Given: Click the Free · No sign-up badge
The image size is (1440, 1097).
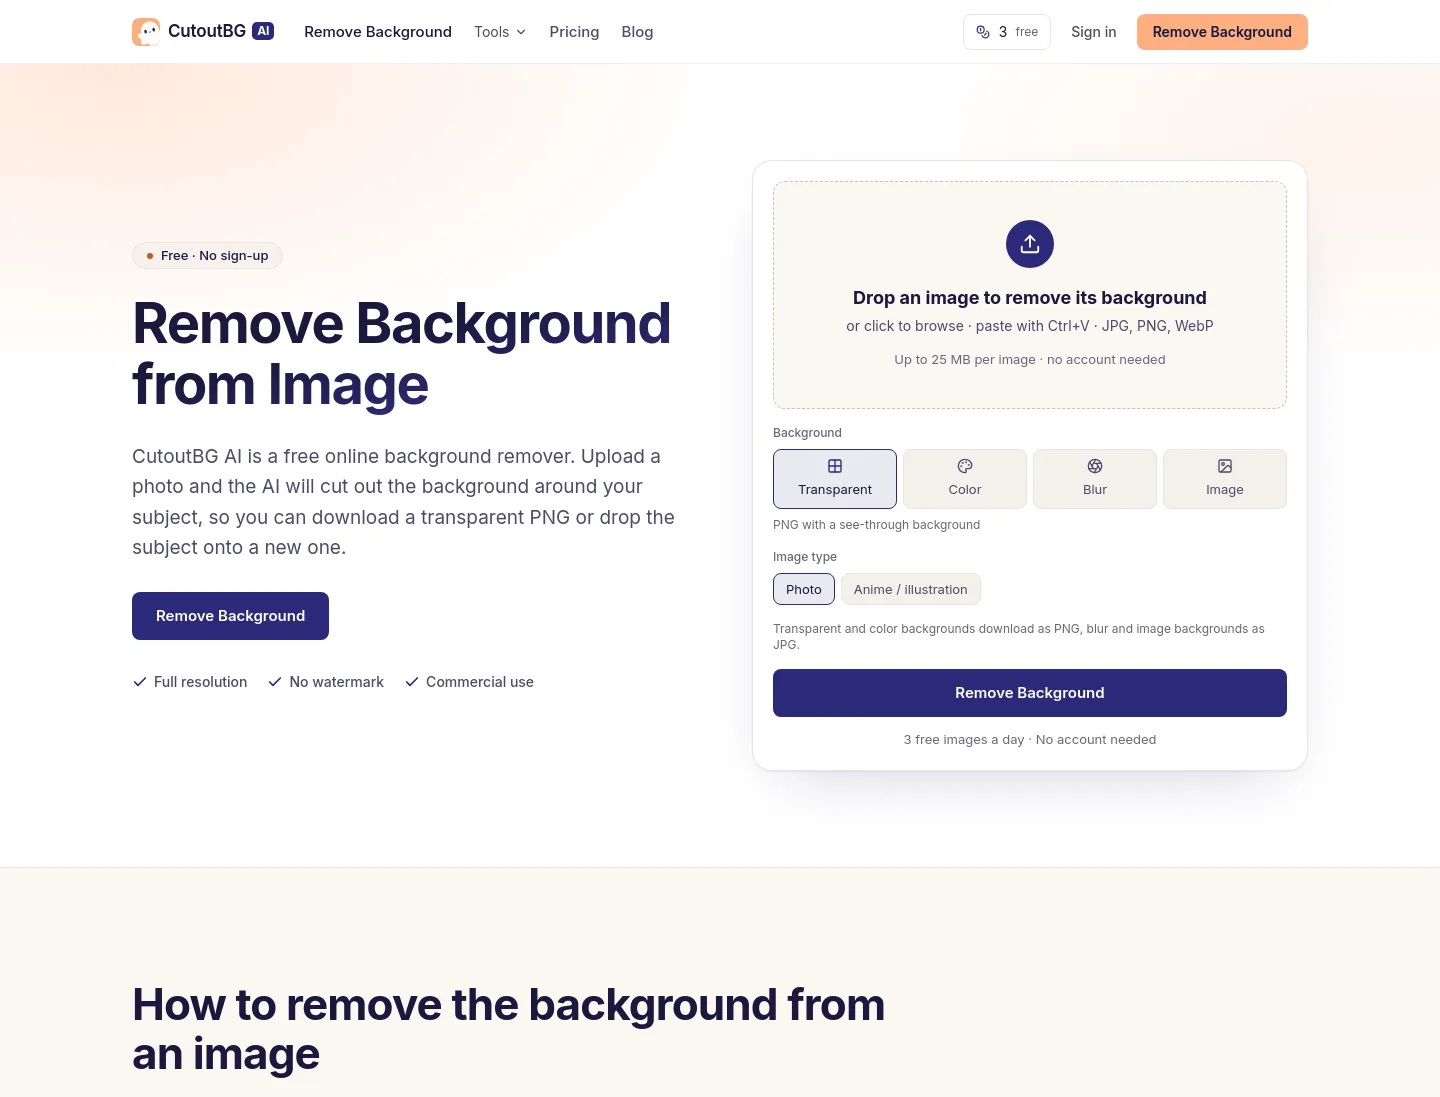Looking at the screenshot, I should point(207,256).
